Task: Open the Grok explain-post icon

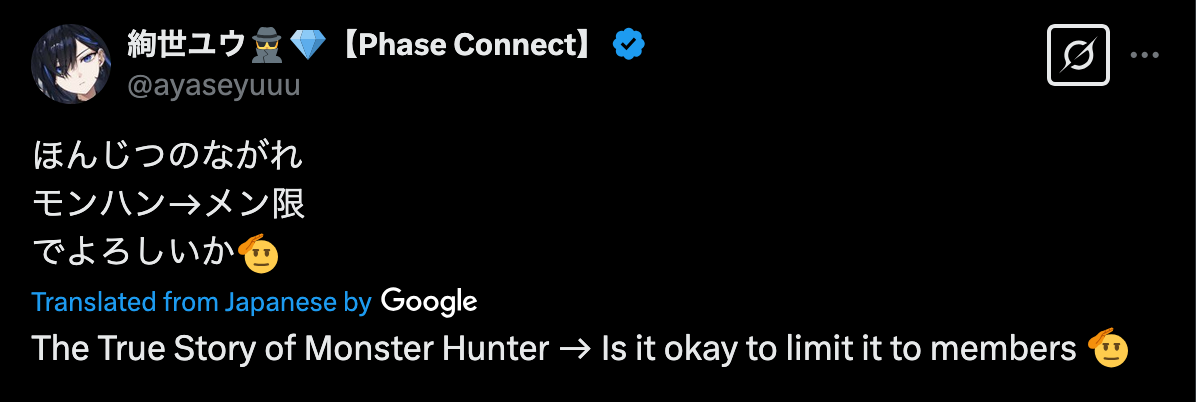Action: point(1077,54)
